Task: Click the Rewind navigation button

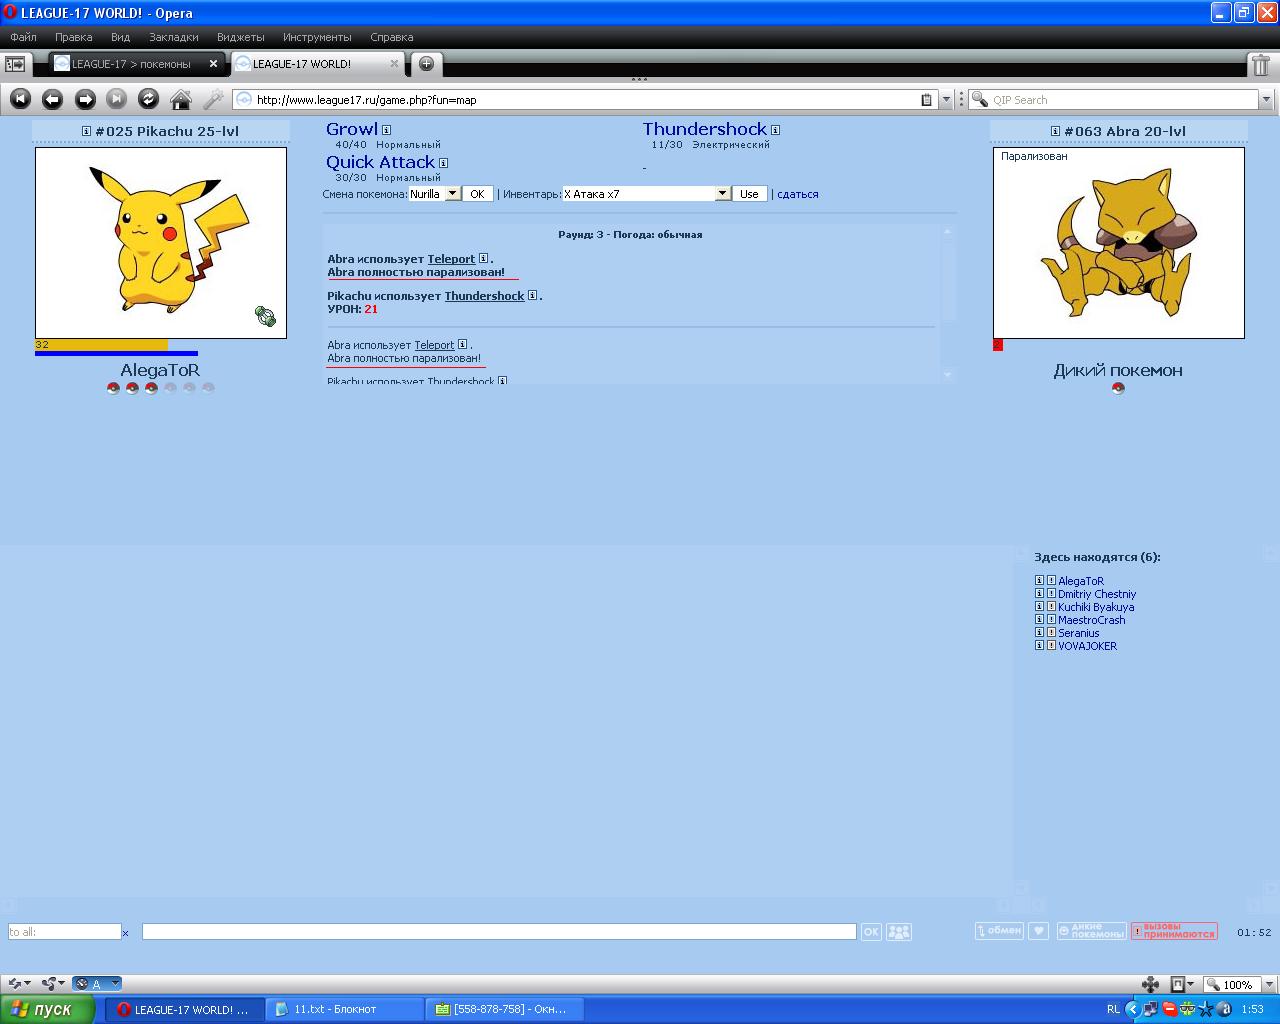Action: (21, 99)
